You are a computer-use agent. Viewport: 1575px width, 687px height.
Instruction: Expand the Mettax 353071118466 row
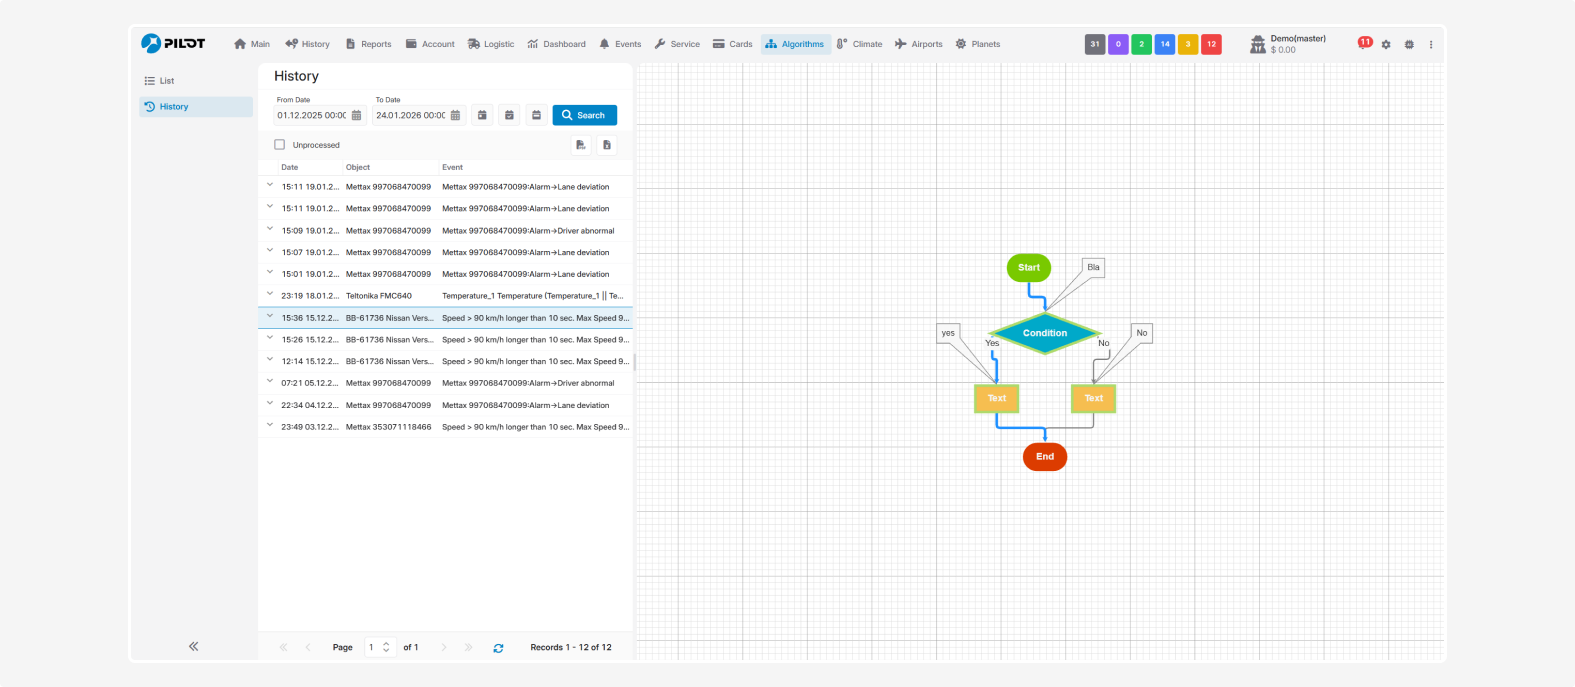pos(270,426)
